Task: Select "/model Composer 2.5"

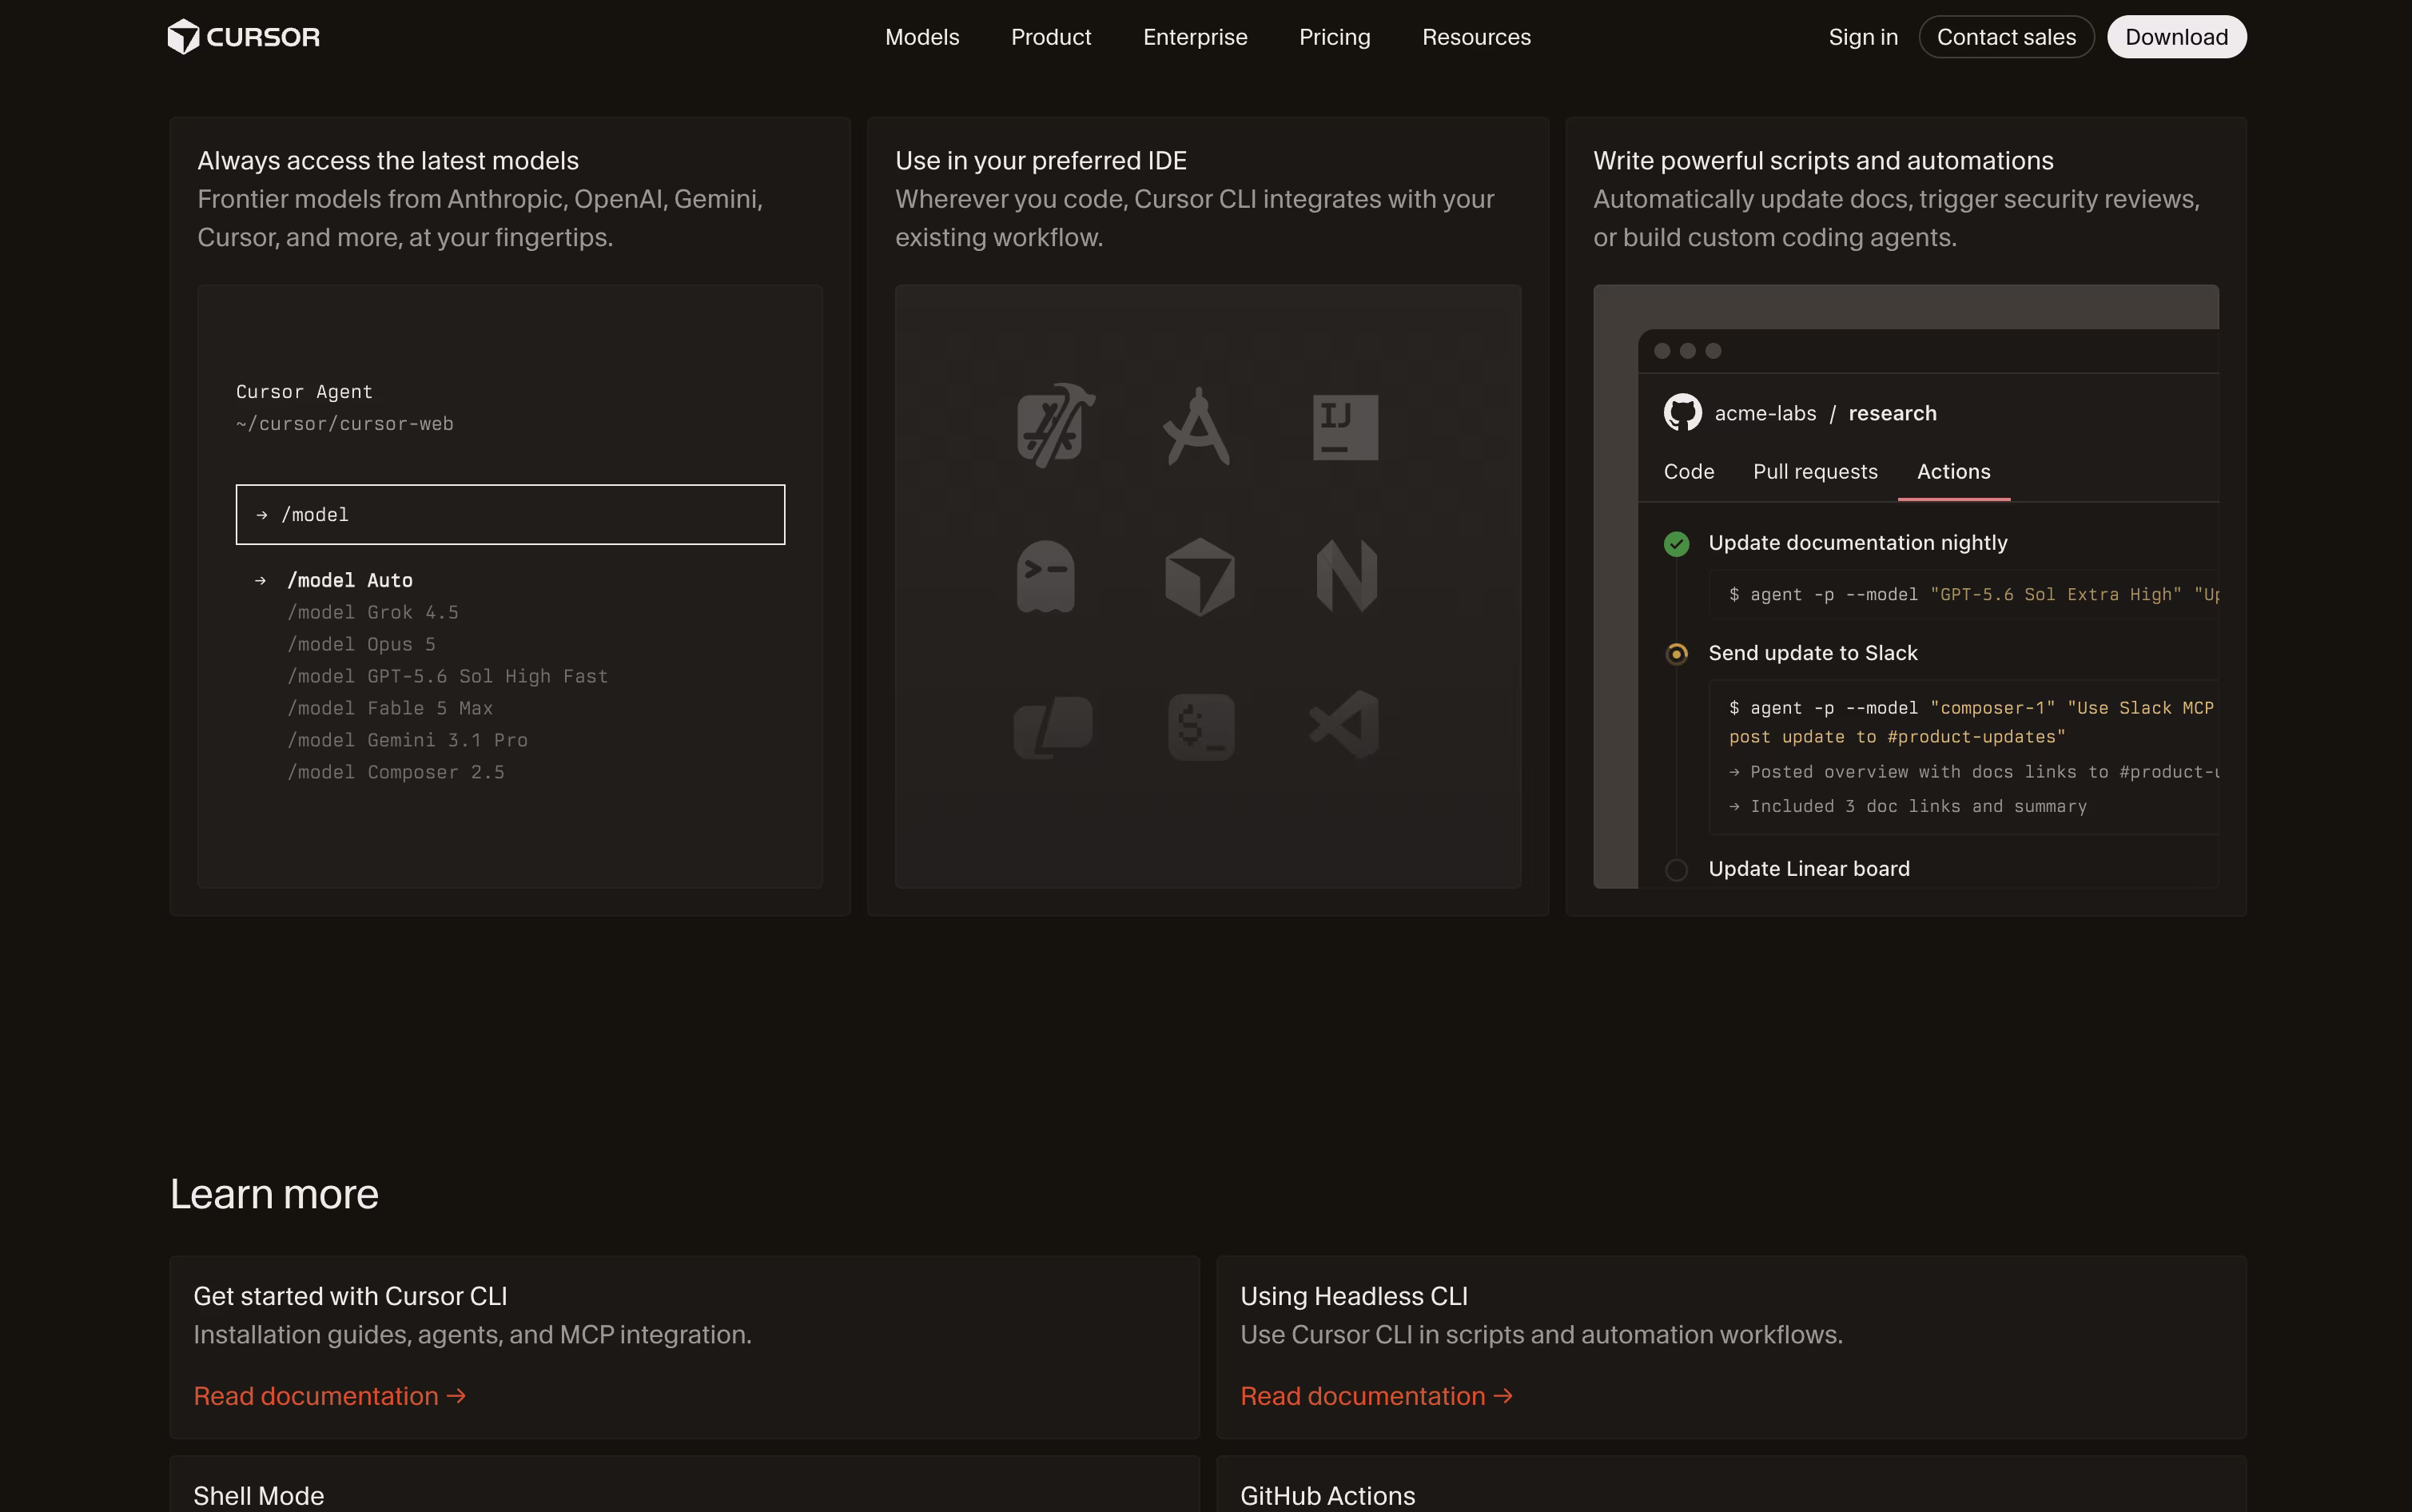Action: pos(396,772)
